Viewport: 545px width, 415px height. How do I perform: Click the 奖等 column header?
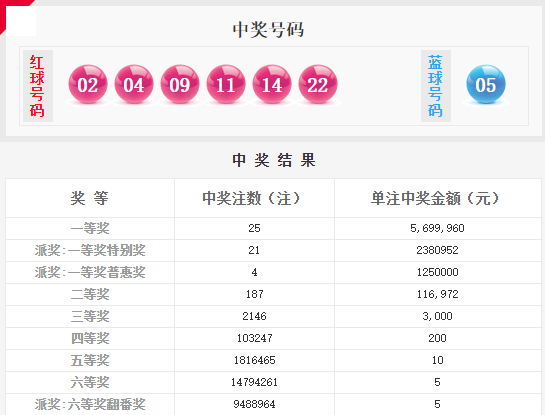point(90,198)
